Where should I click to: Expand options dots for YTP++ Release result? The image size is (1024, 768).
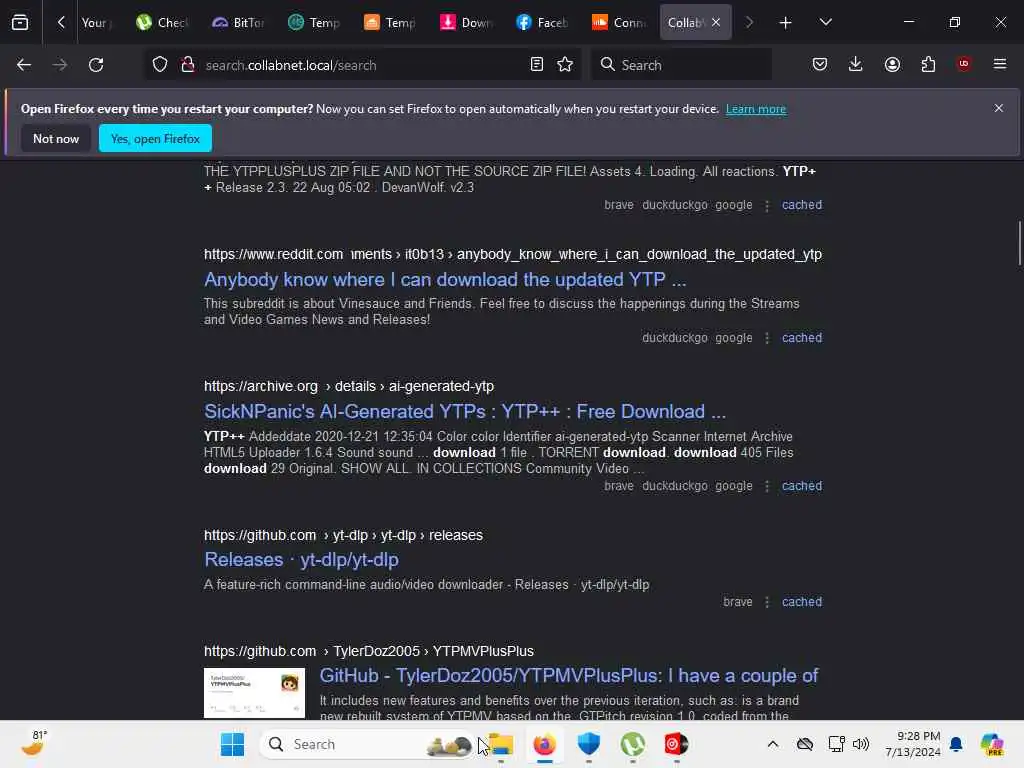(x=767, y=205)
